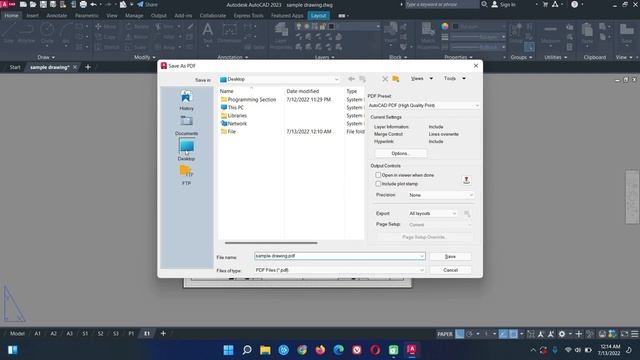Switch to the Model tab
The image size is (640, 360).
coord(17,333)
